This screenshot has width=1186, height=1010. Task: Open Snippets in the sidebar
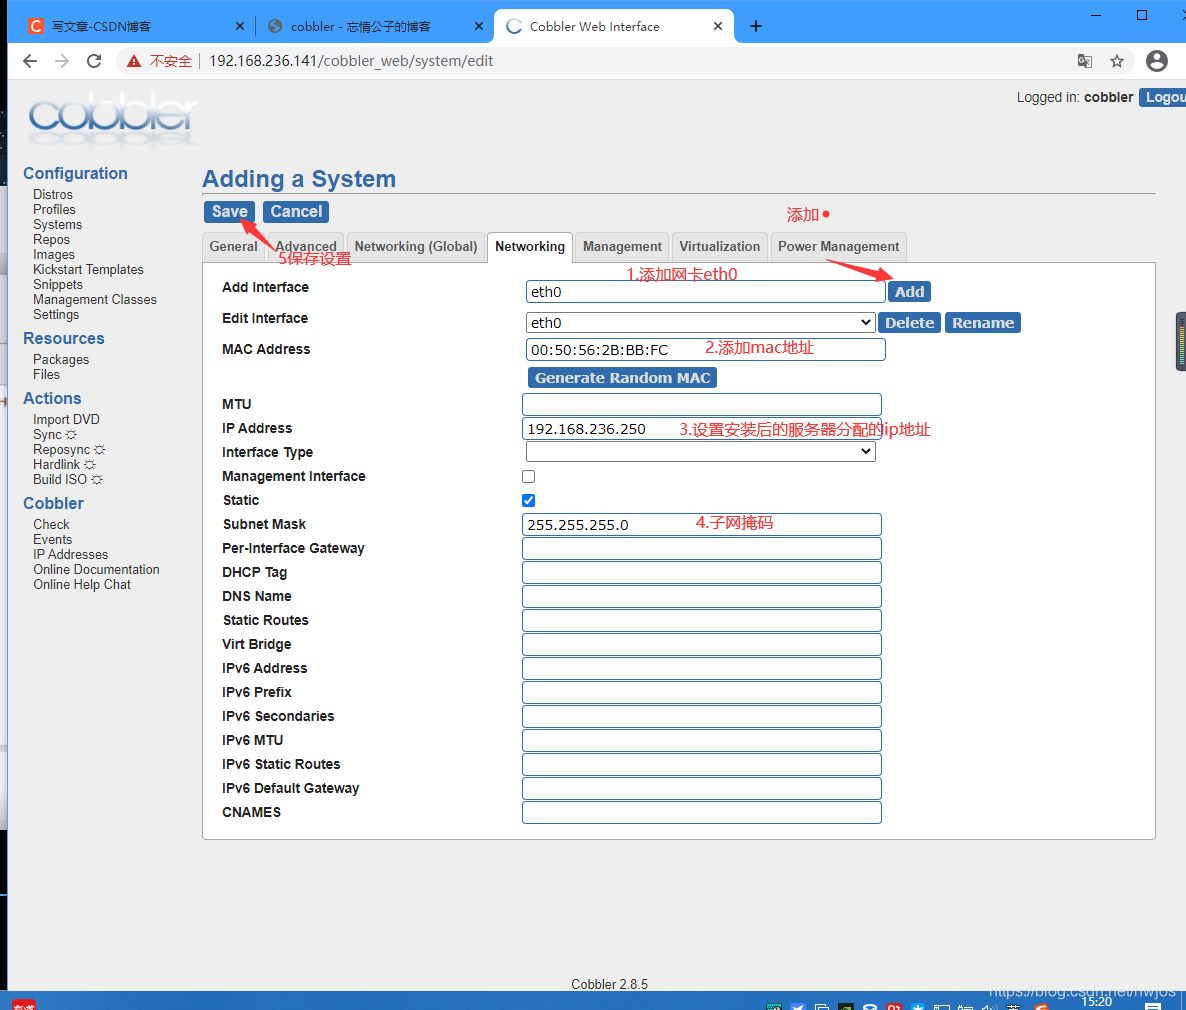point(57,284)
